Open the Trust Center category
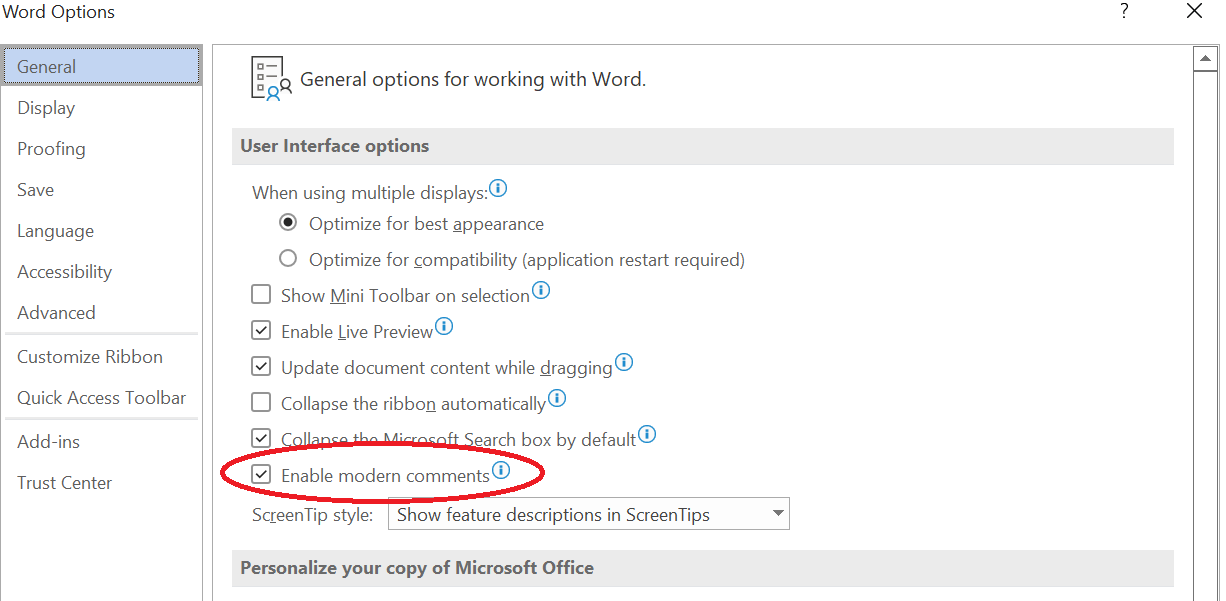The width and height of the screenshot is (1226, 601). click(101, 483)
